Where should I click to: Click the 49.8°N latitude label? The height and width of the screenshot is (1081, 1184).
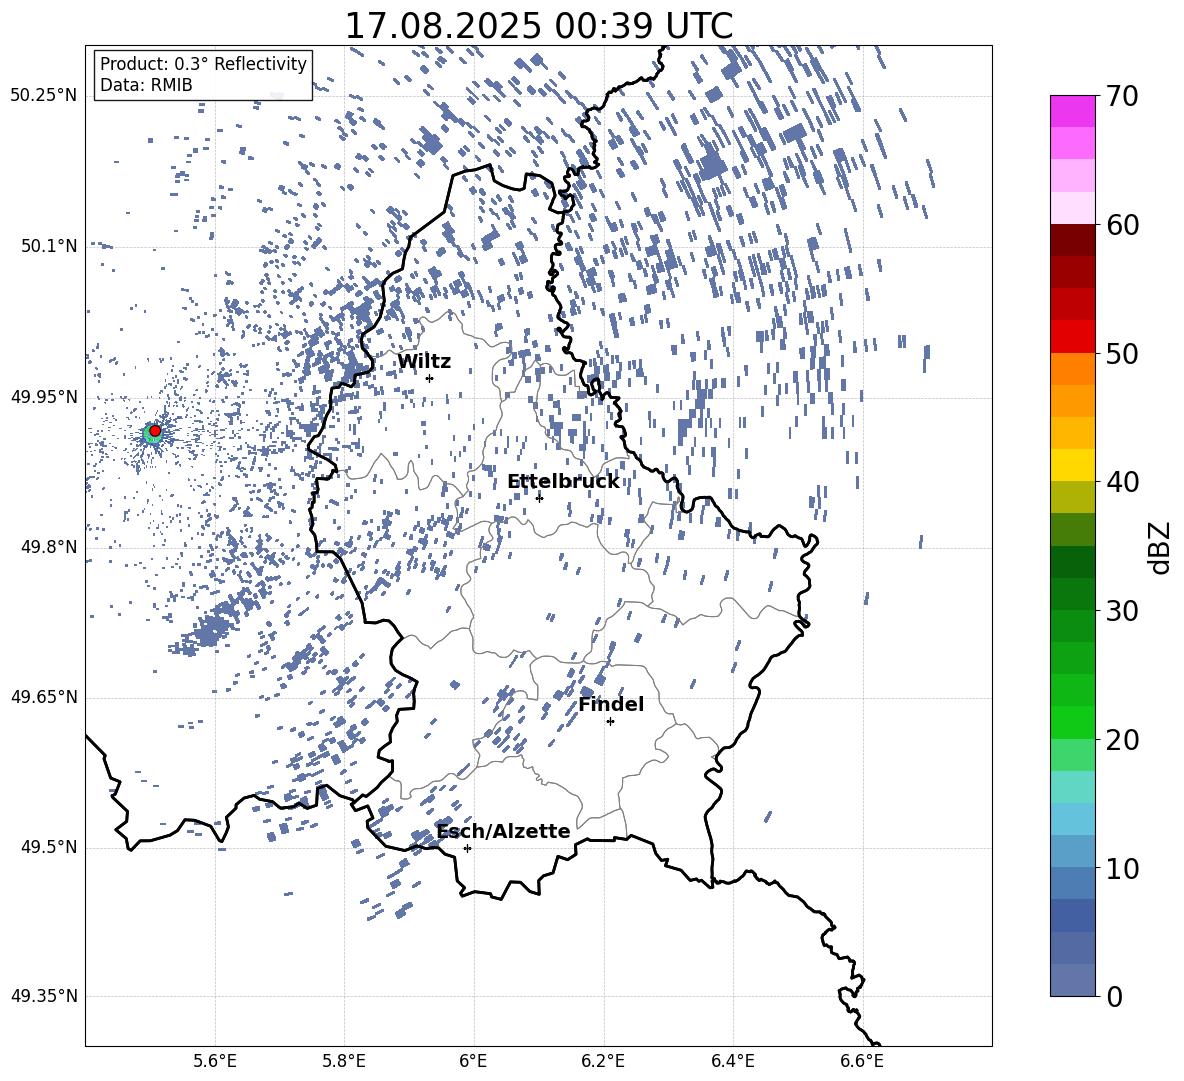pos(48,547)
